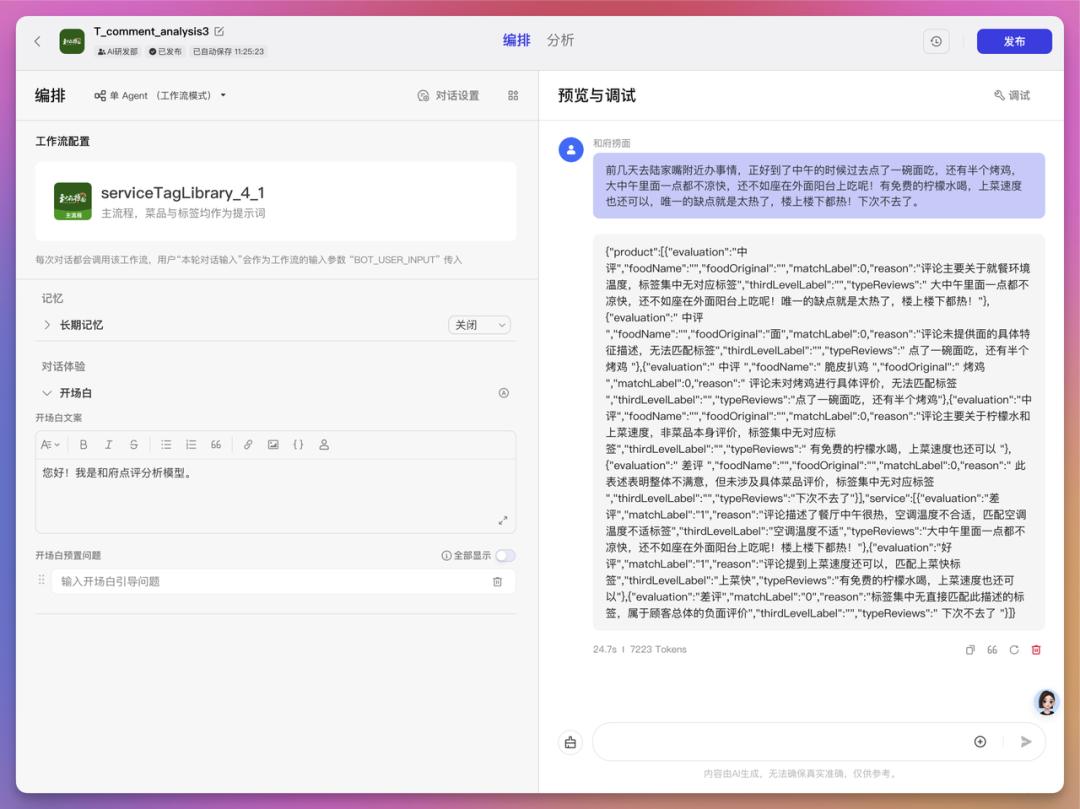Toggle italic formatting in opening text editor
Viewport: 1080px width, 809px height.
point(108,445)
